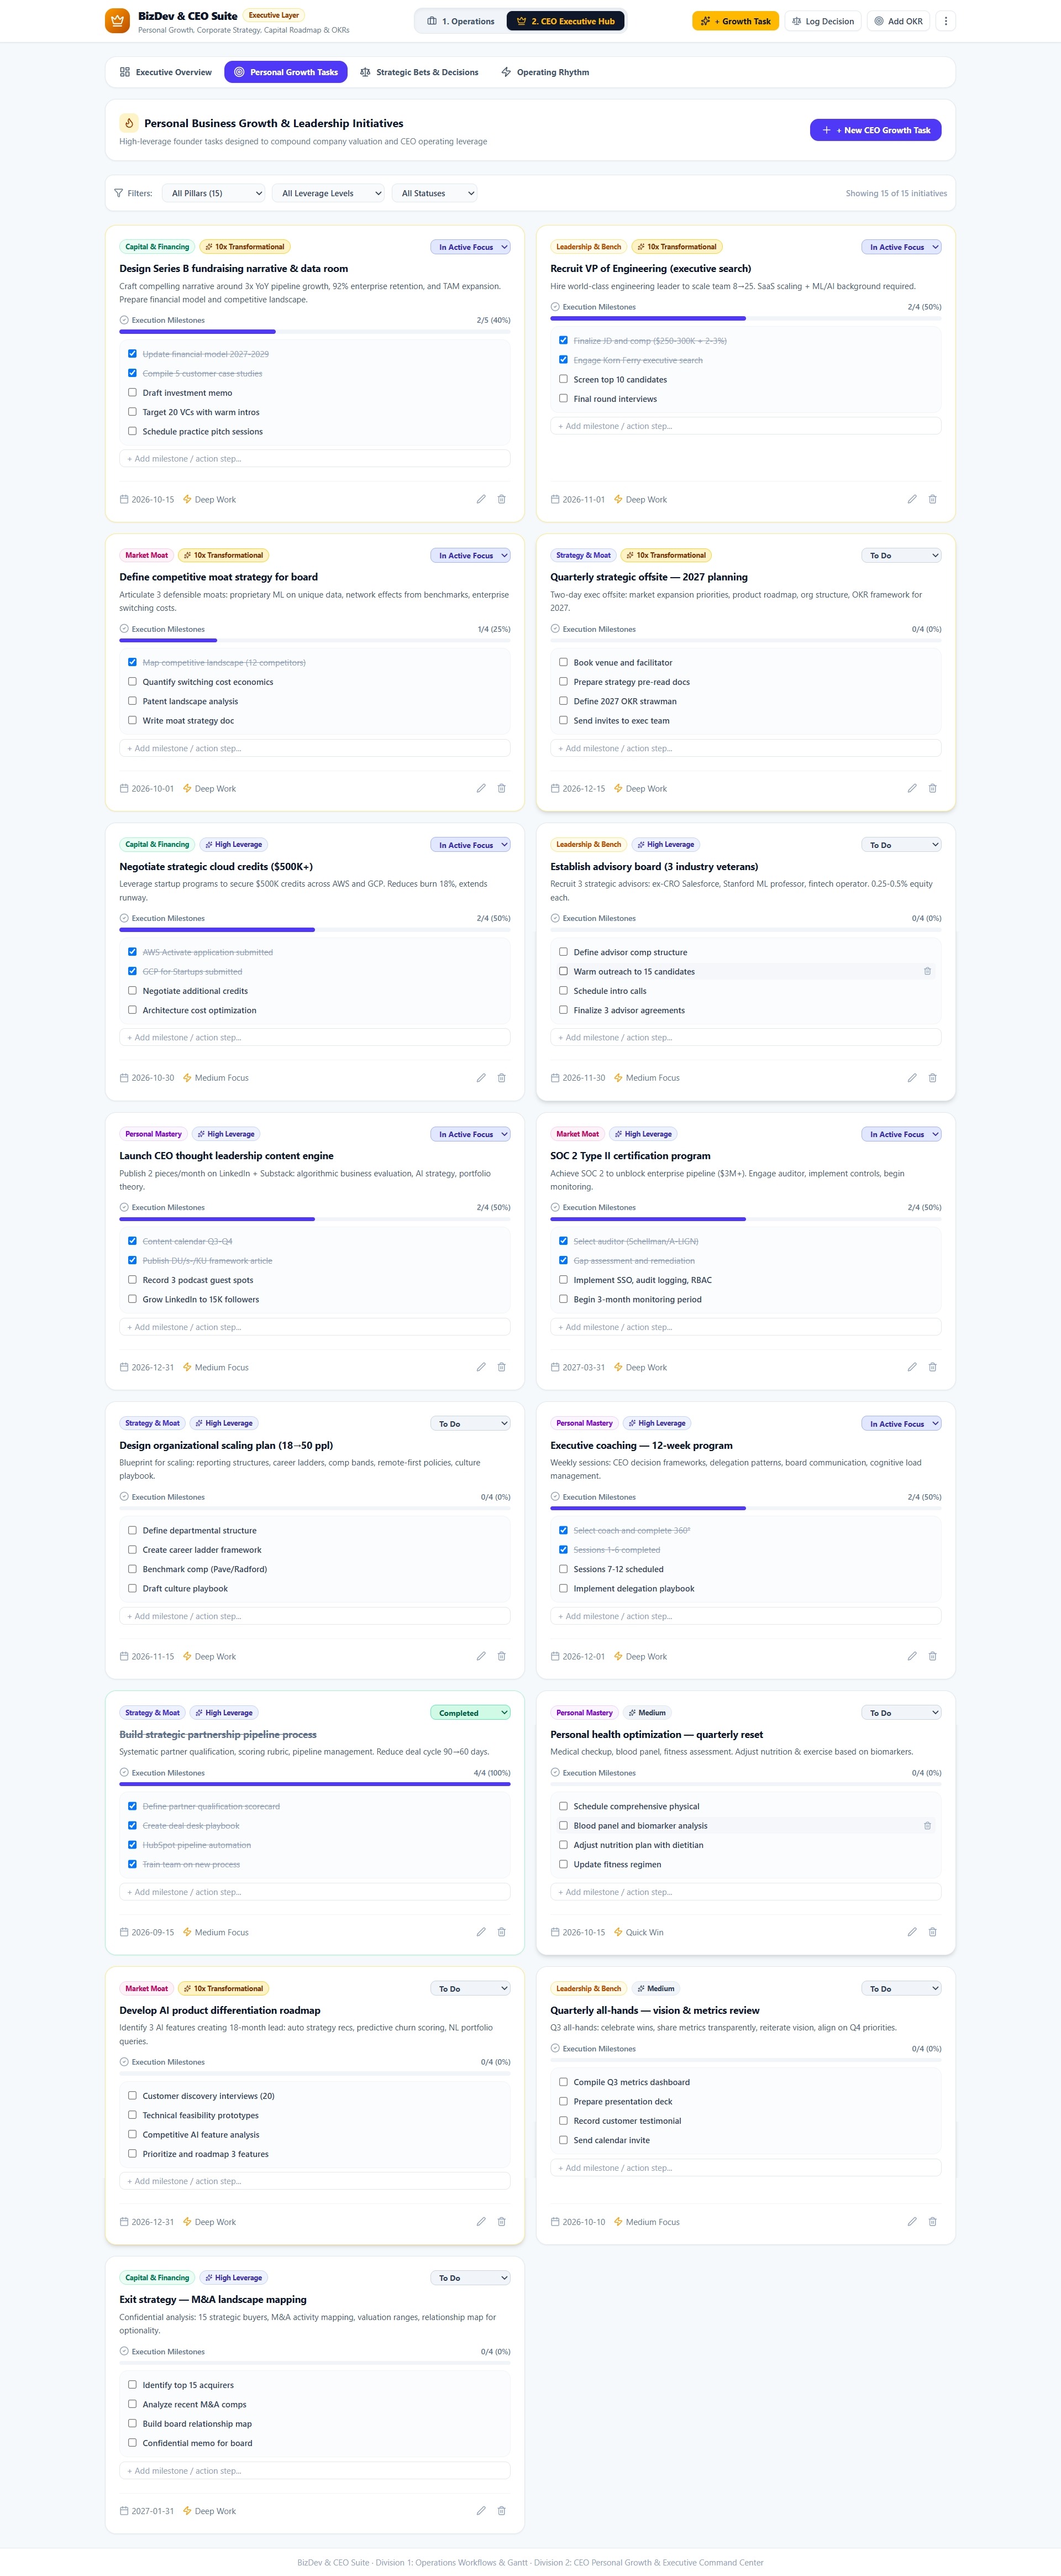Change Completed status on partnership pipeline card
The image size is (1061, 2576).
click(470, 1713)
